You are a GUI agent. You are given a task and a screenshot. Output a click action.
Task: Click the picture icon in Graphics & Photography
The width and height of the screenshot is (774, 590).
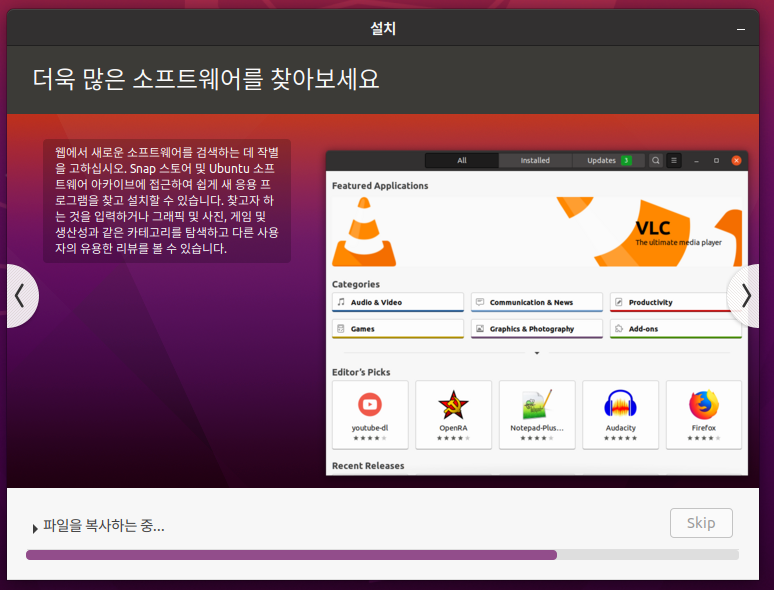[480, 328]
